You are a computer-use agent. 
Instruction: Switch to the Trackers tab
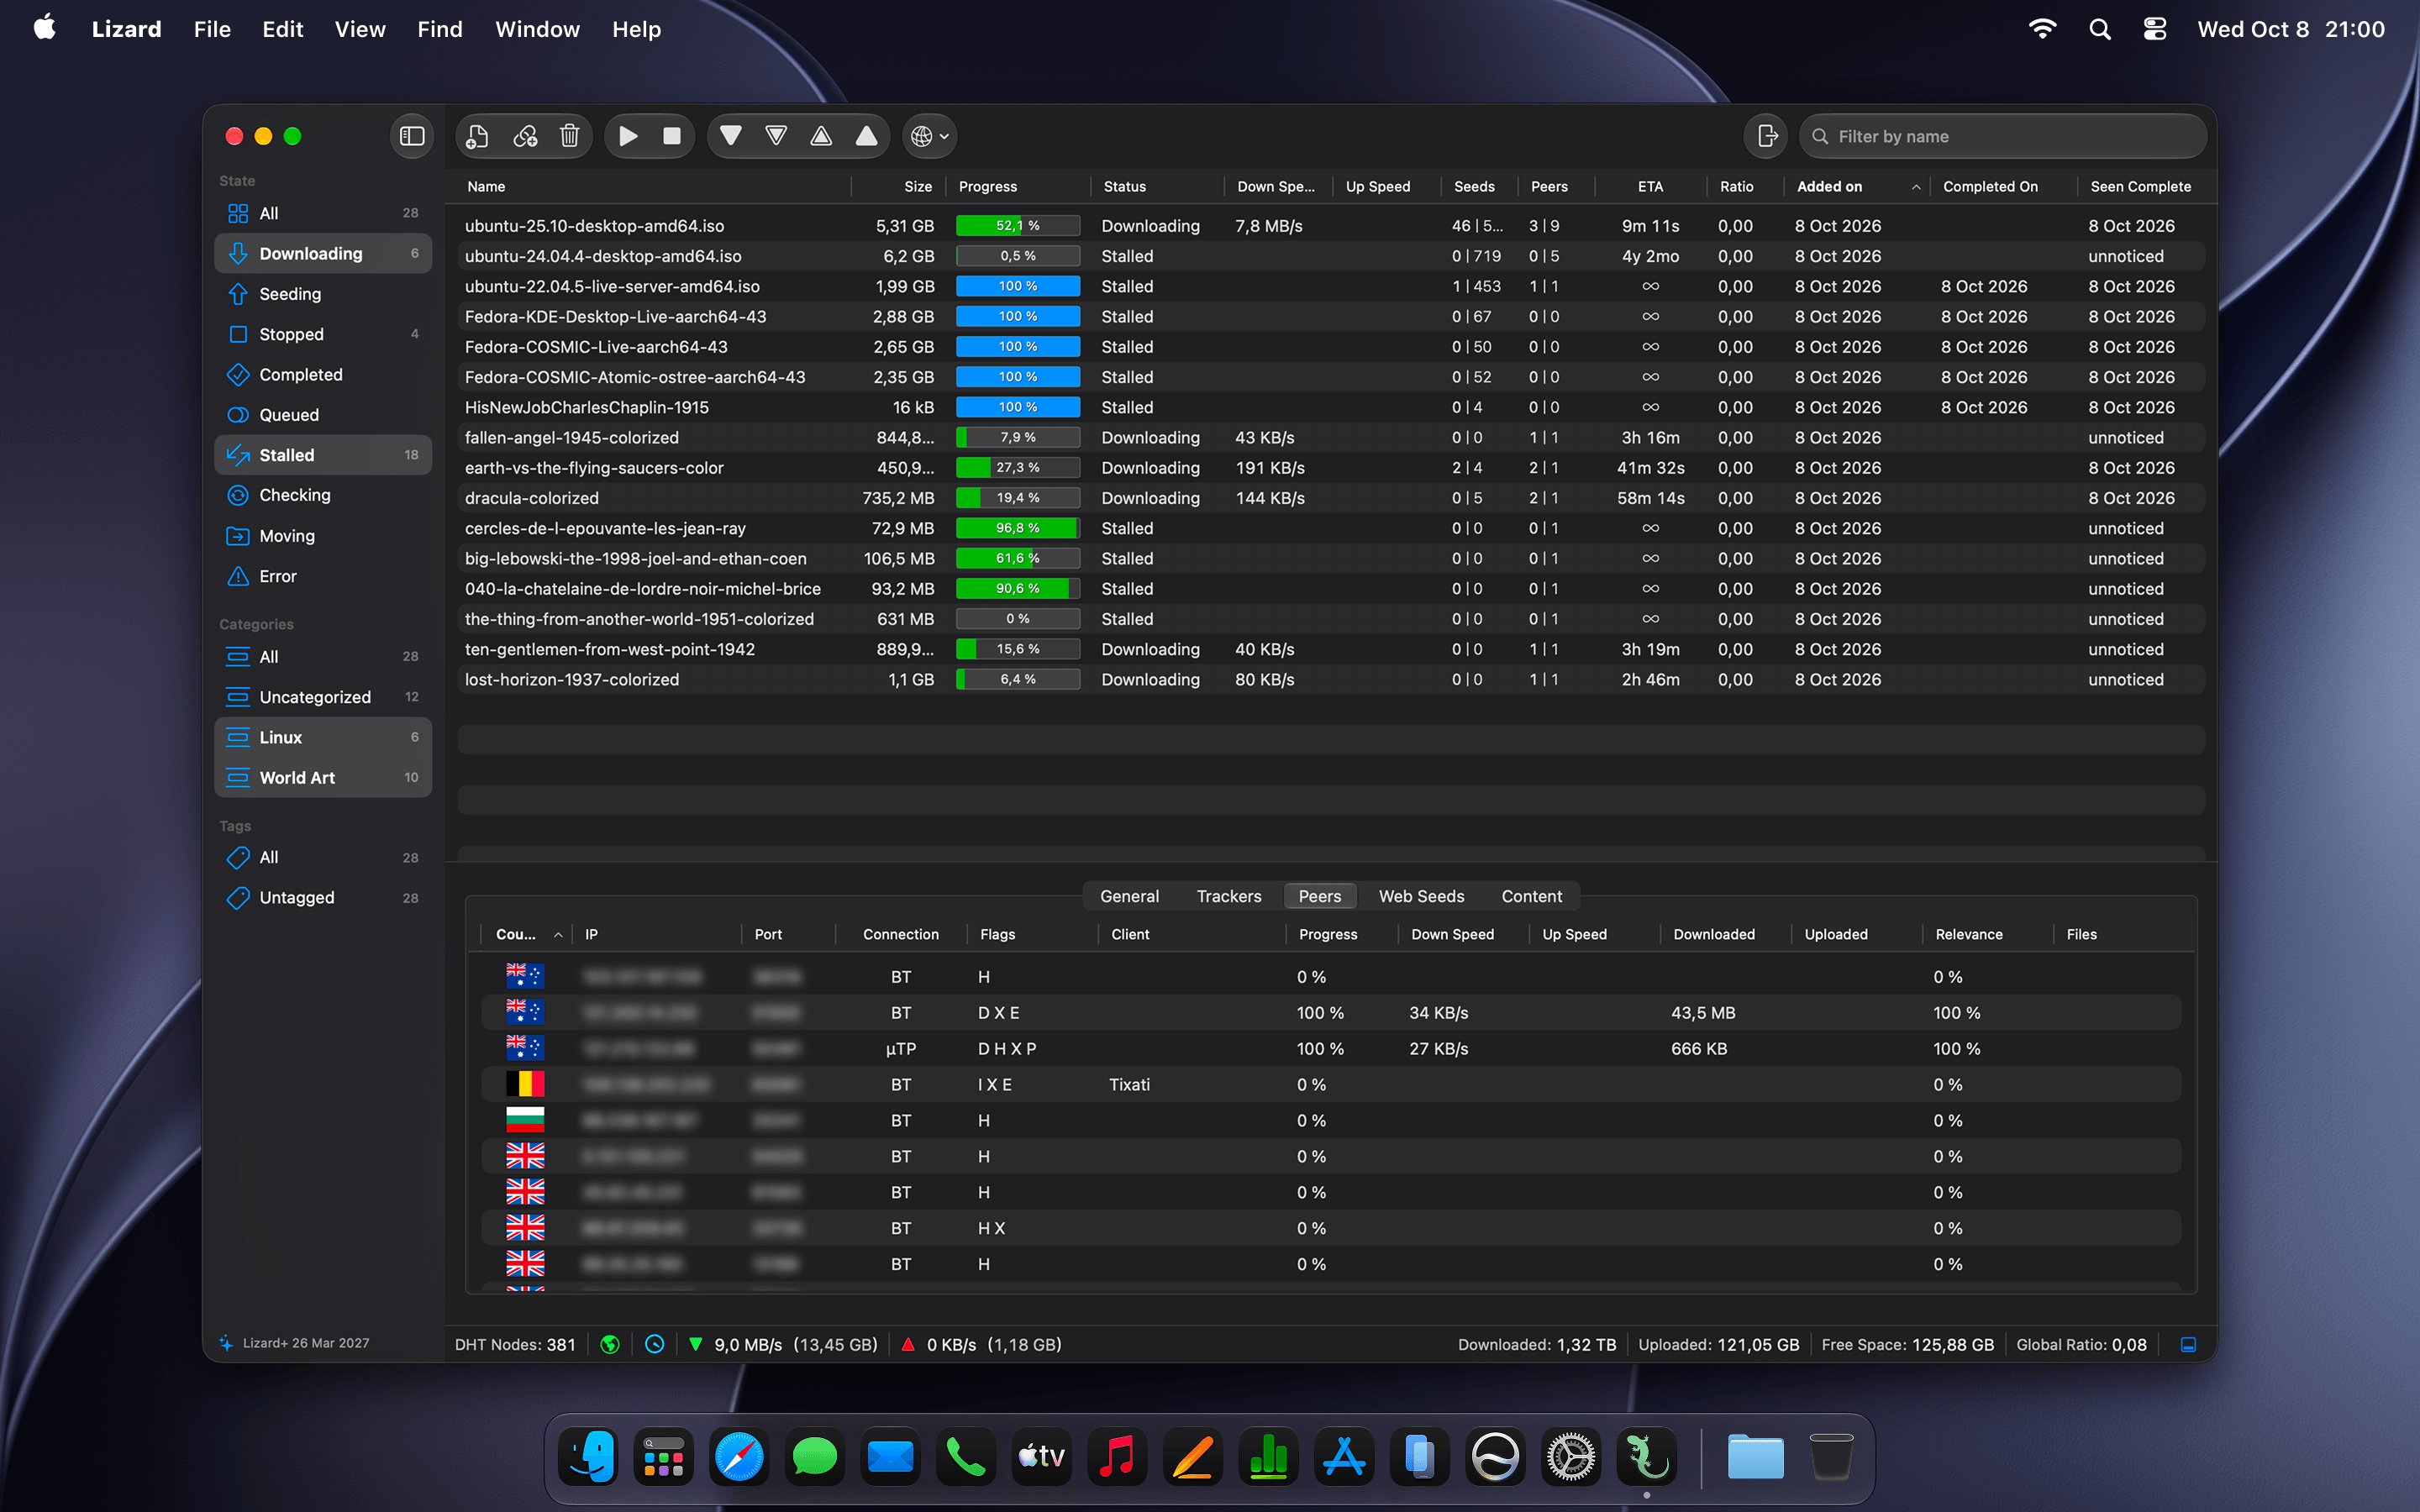(x=1228, y=896)
